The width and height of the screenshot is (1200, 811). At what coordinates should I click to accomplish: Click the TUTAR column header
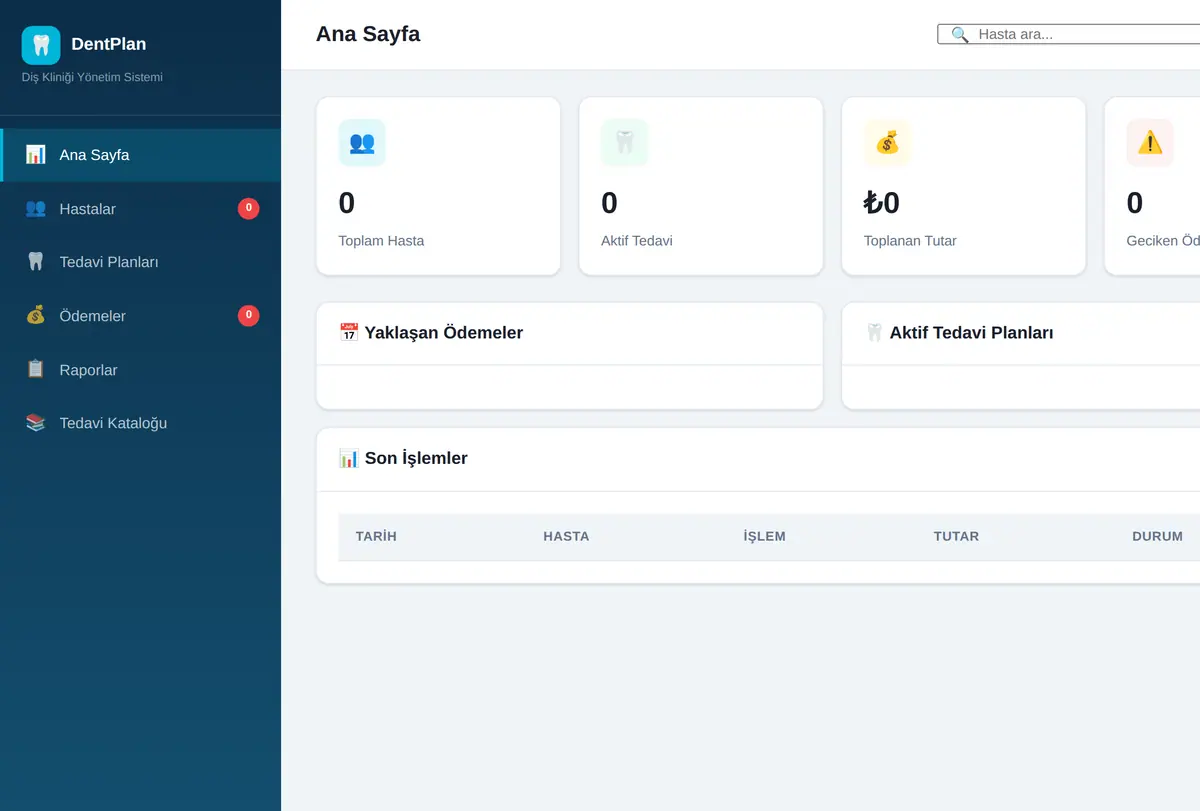tap(956, 536)
